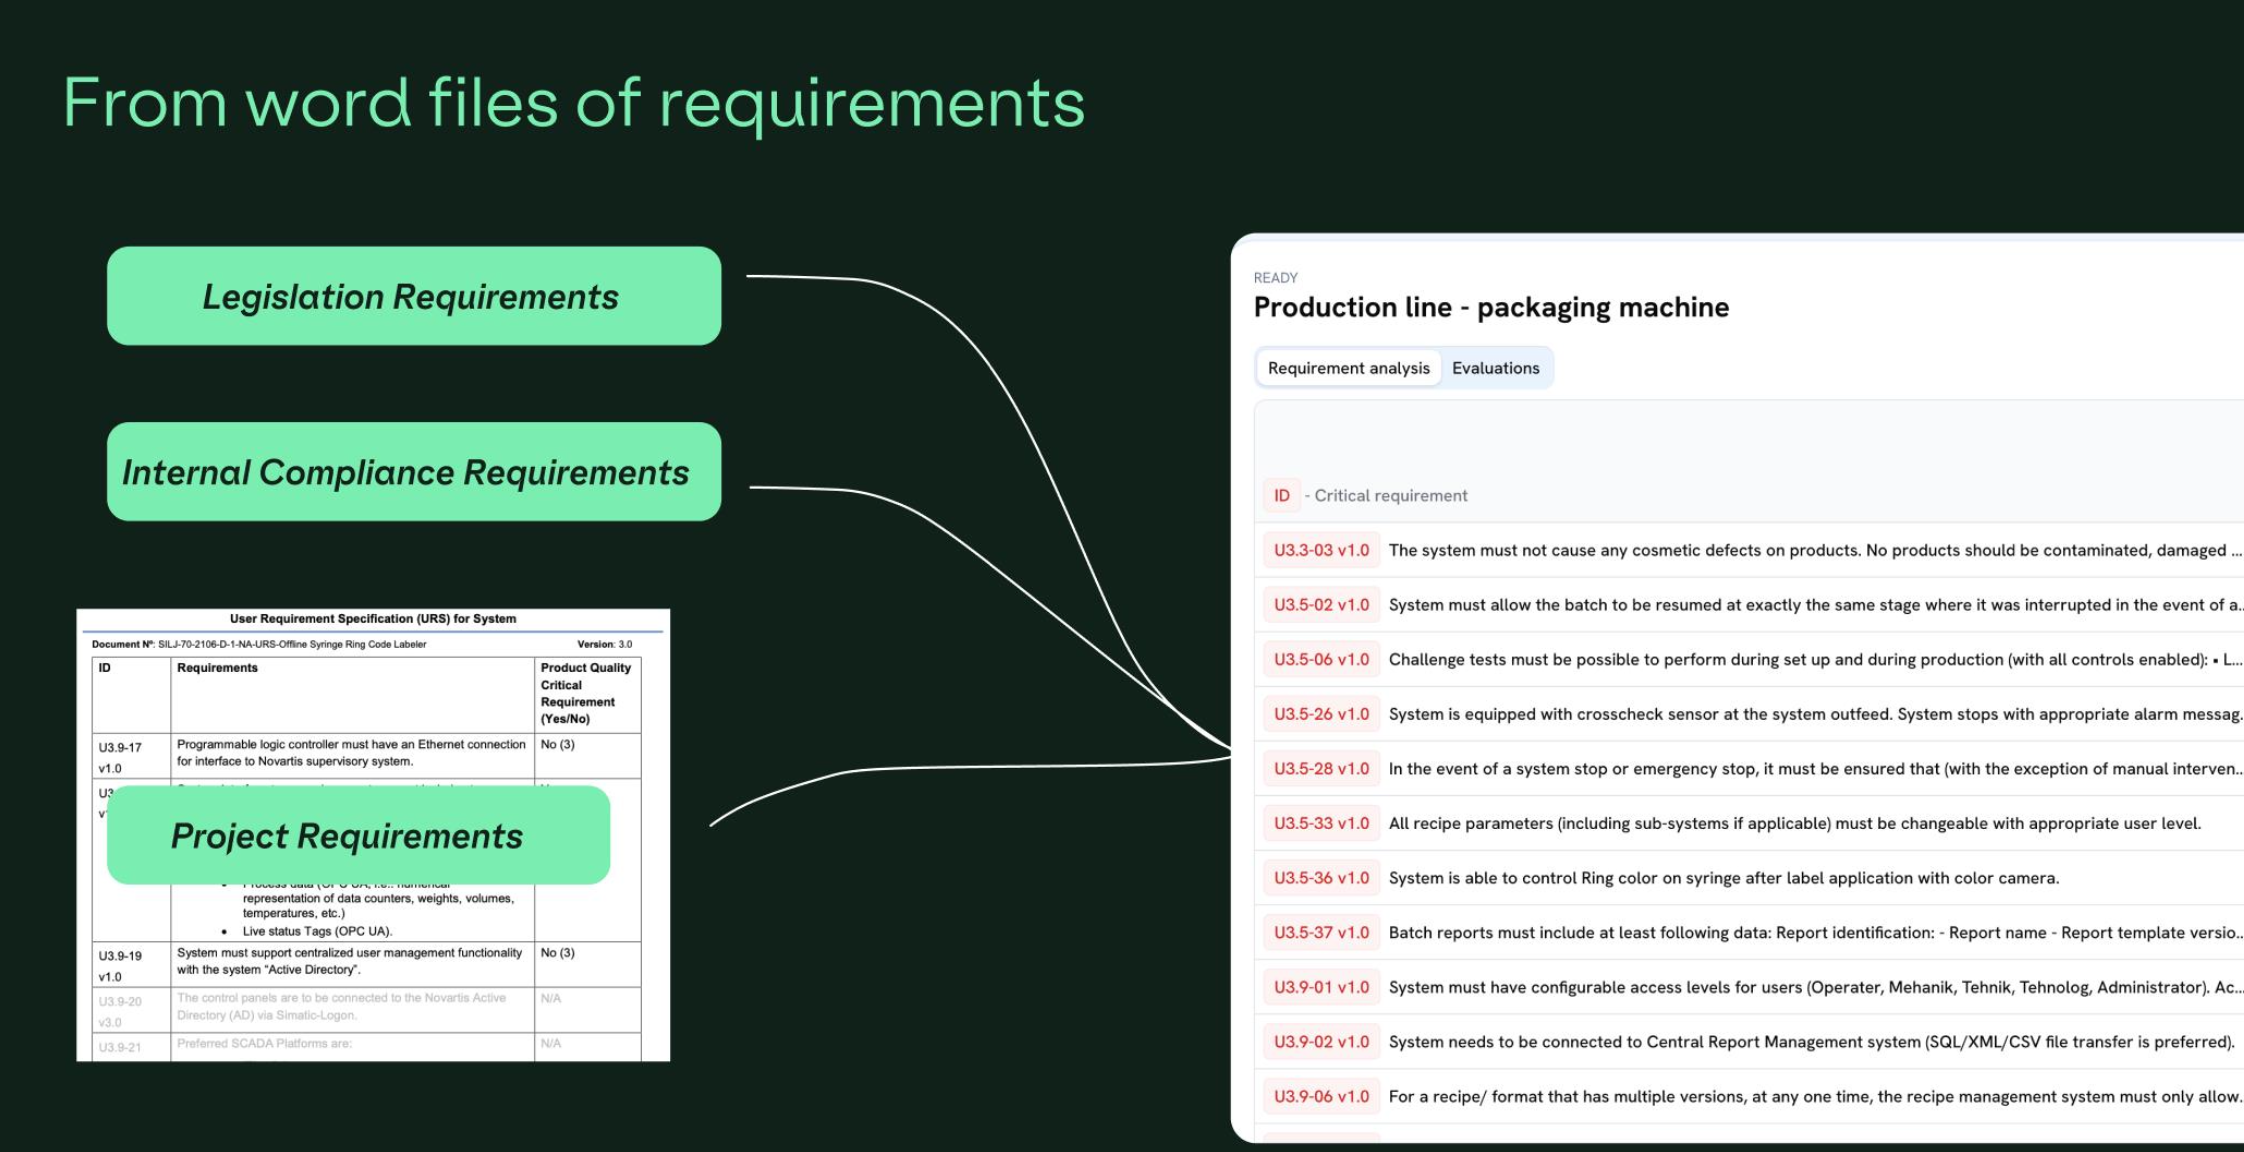Click the red ID legend badge
2244x1152 pixels.
[x=1281, y=496]
